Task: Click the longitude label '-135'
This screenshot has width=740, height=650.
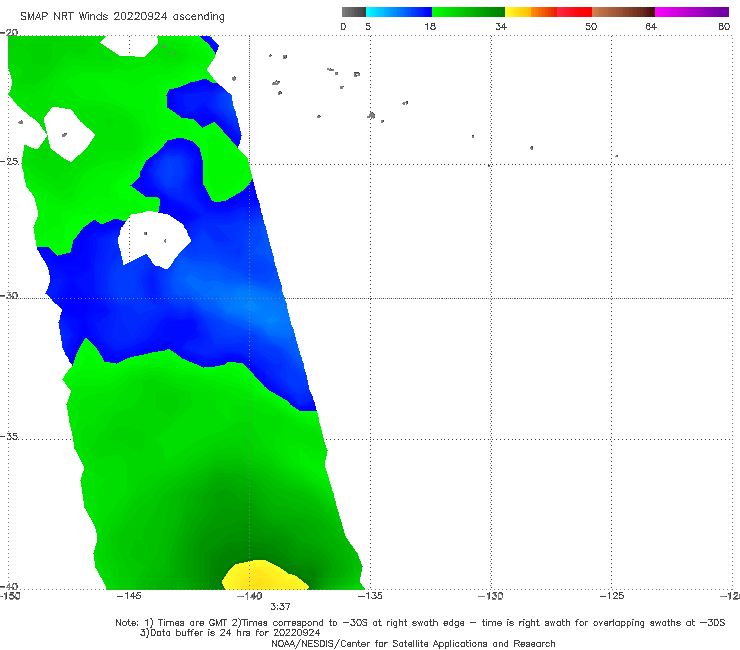Action: point(370,596)
